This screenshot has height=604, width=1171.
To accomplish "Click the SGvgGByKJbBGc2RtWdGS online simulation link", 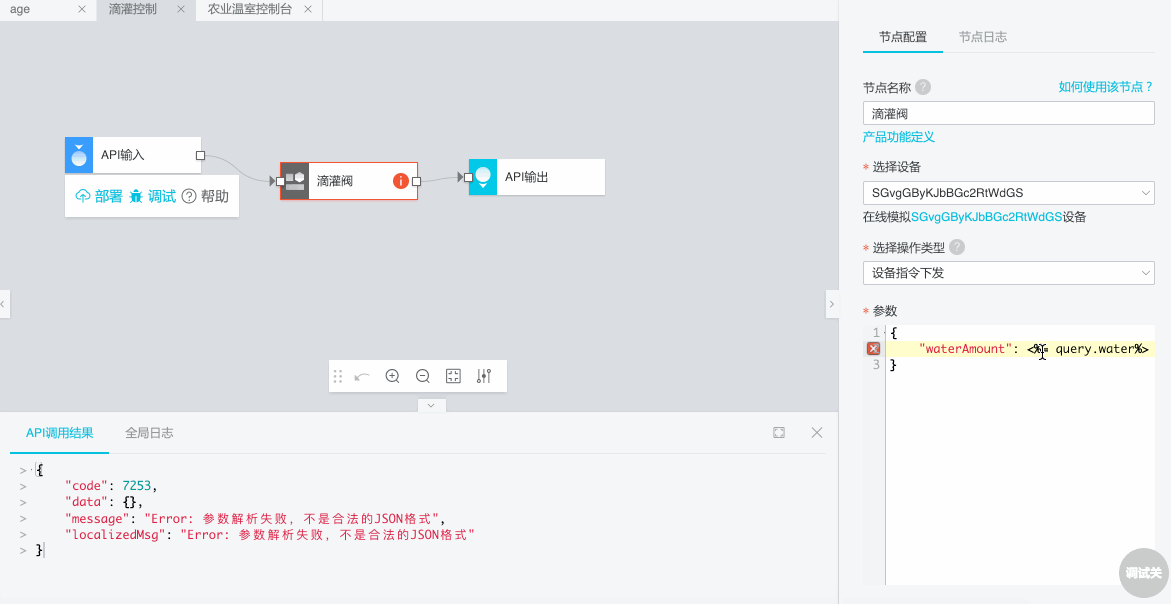I will click(x=987, y=217).
